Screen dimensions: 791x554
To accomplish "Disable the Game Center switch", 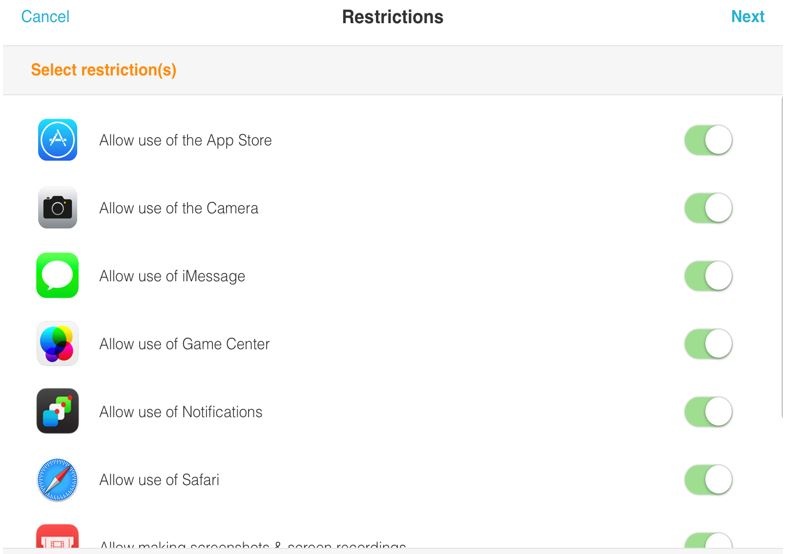I will coord(708,344).
